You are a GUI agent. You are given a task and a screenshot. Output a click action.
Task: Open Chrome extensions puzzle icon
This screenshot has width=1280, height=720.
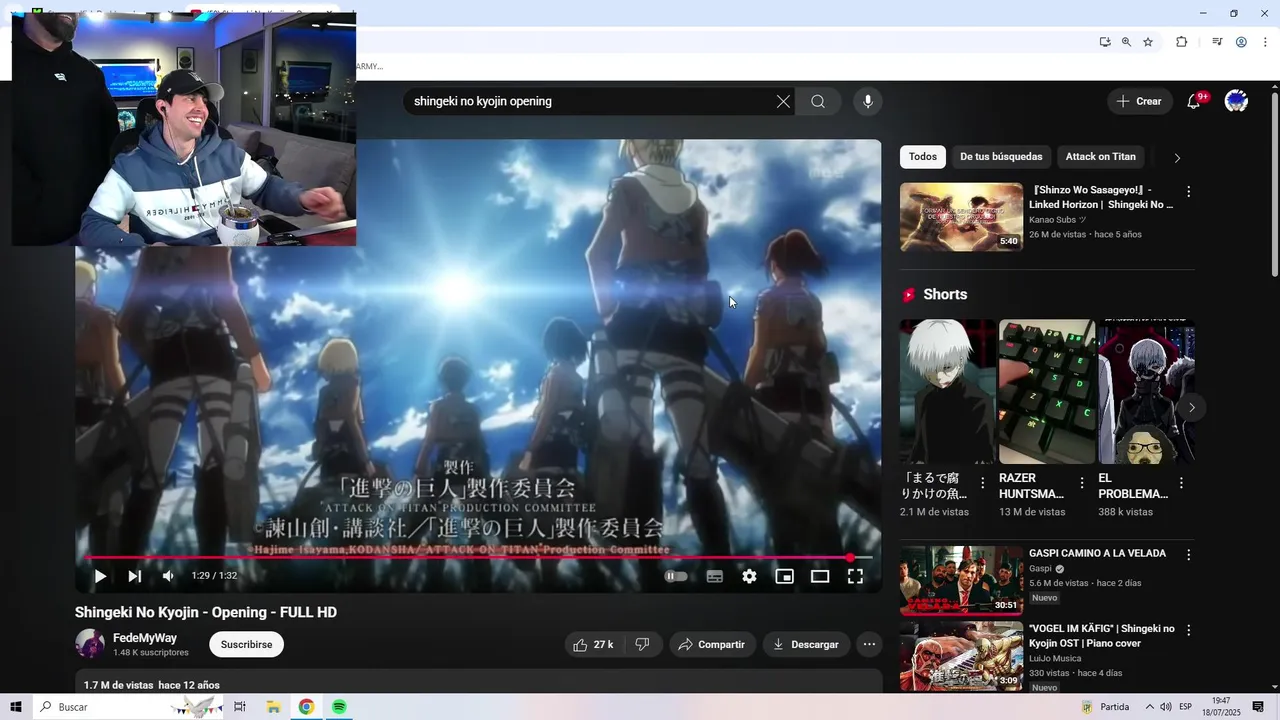click(x=1182, y=42)
